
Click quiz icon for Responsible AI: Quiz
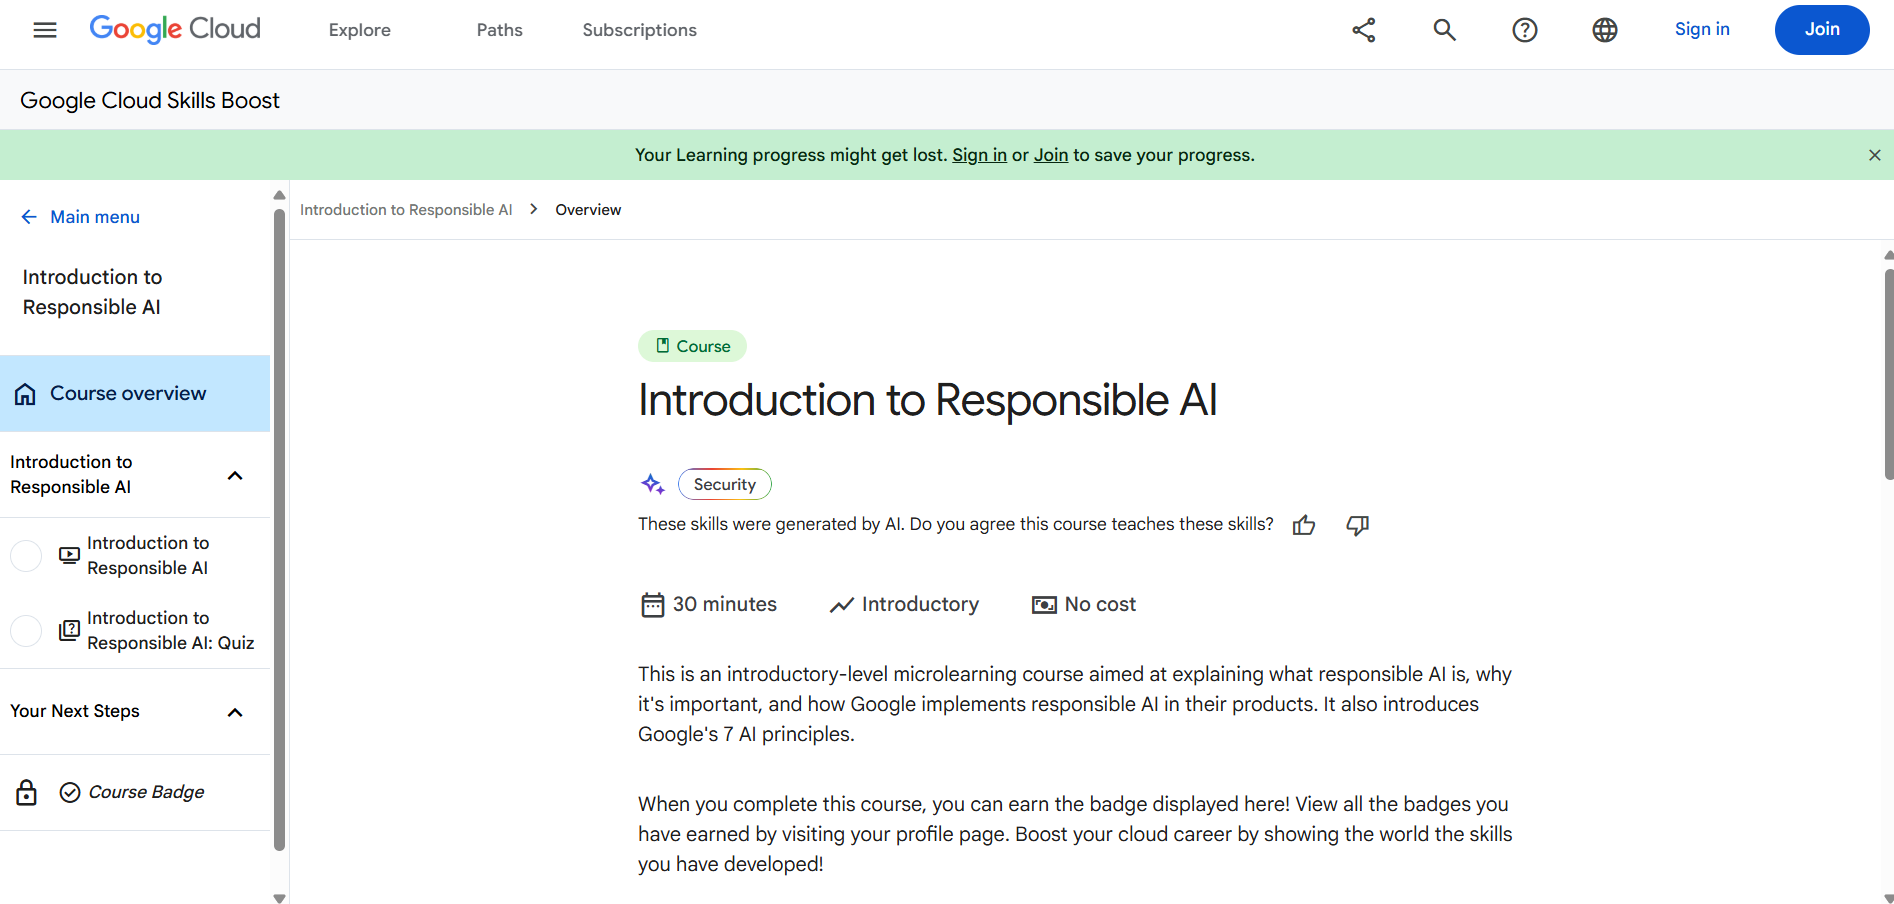69,630
